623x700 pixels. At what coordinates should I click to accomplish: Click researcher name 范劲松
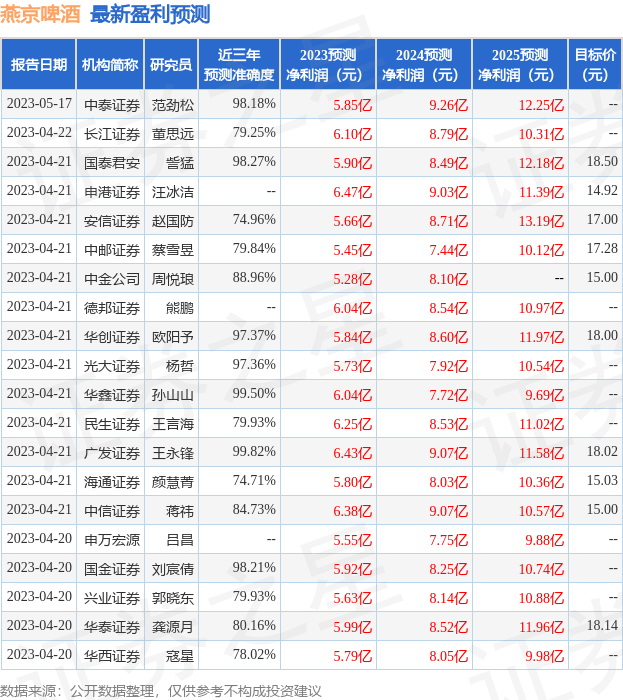point(173,105)
